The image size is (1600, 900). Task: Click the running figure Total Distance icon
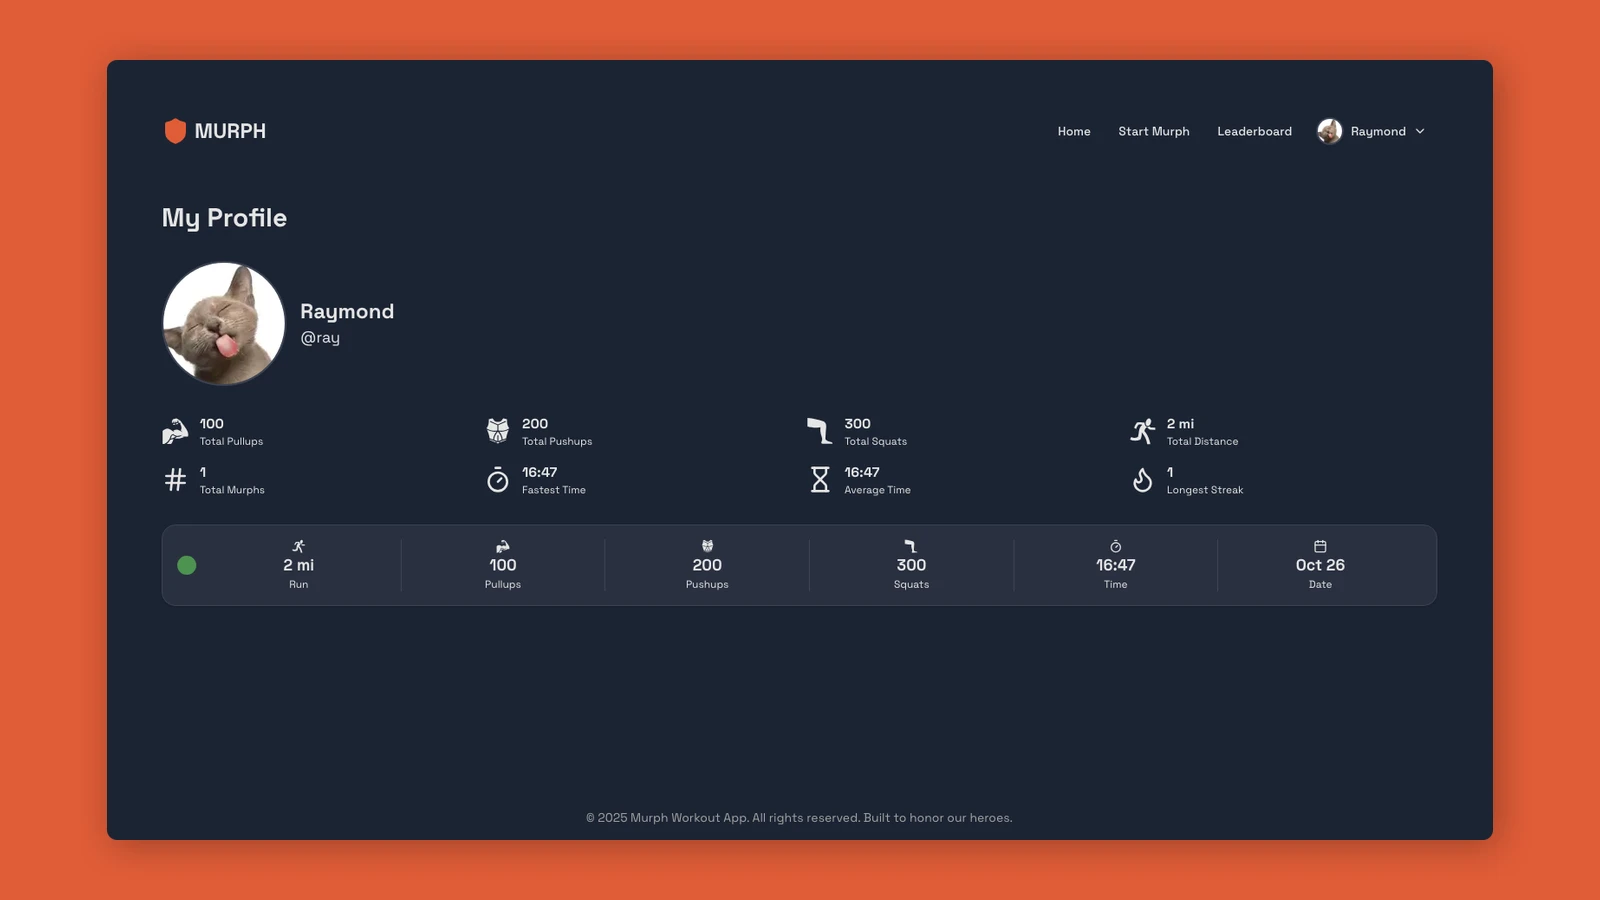pyautogui.click(x=1142, y=431)
